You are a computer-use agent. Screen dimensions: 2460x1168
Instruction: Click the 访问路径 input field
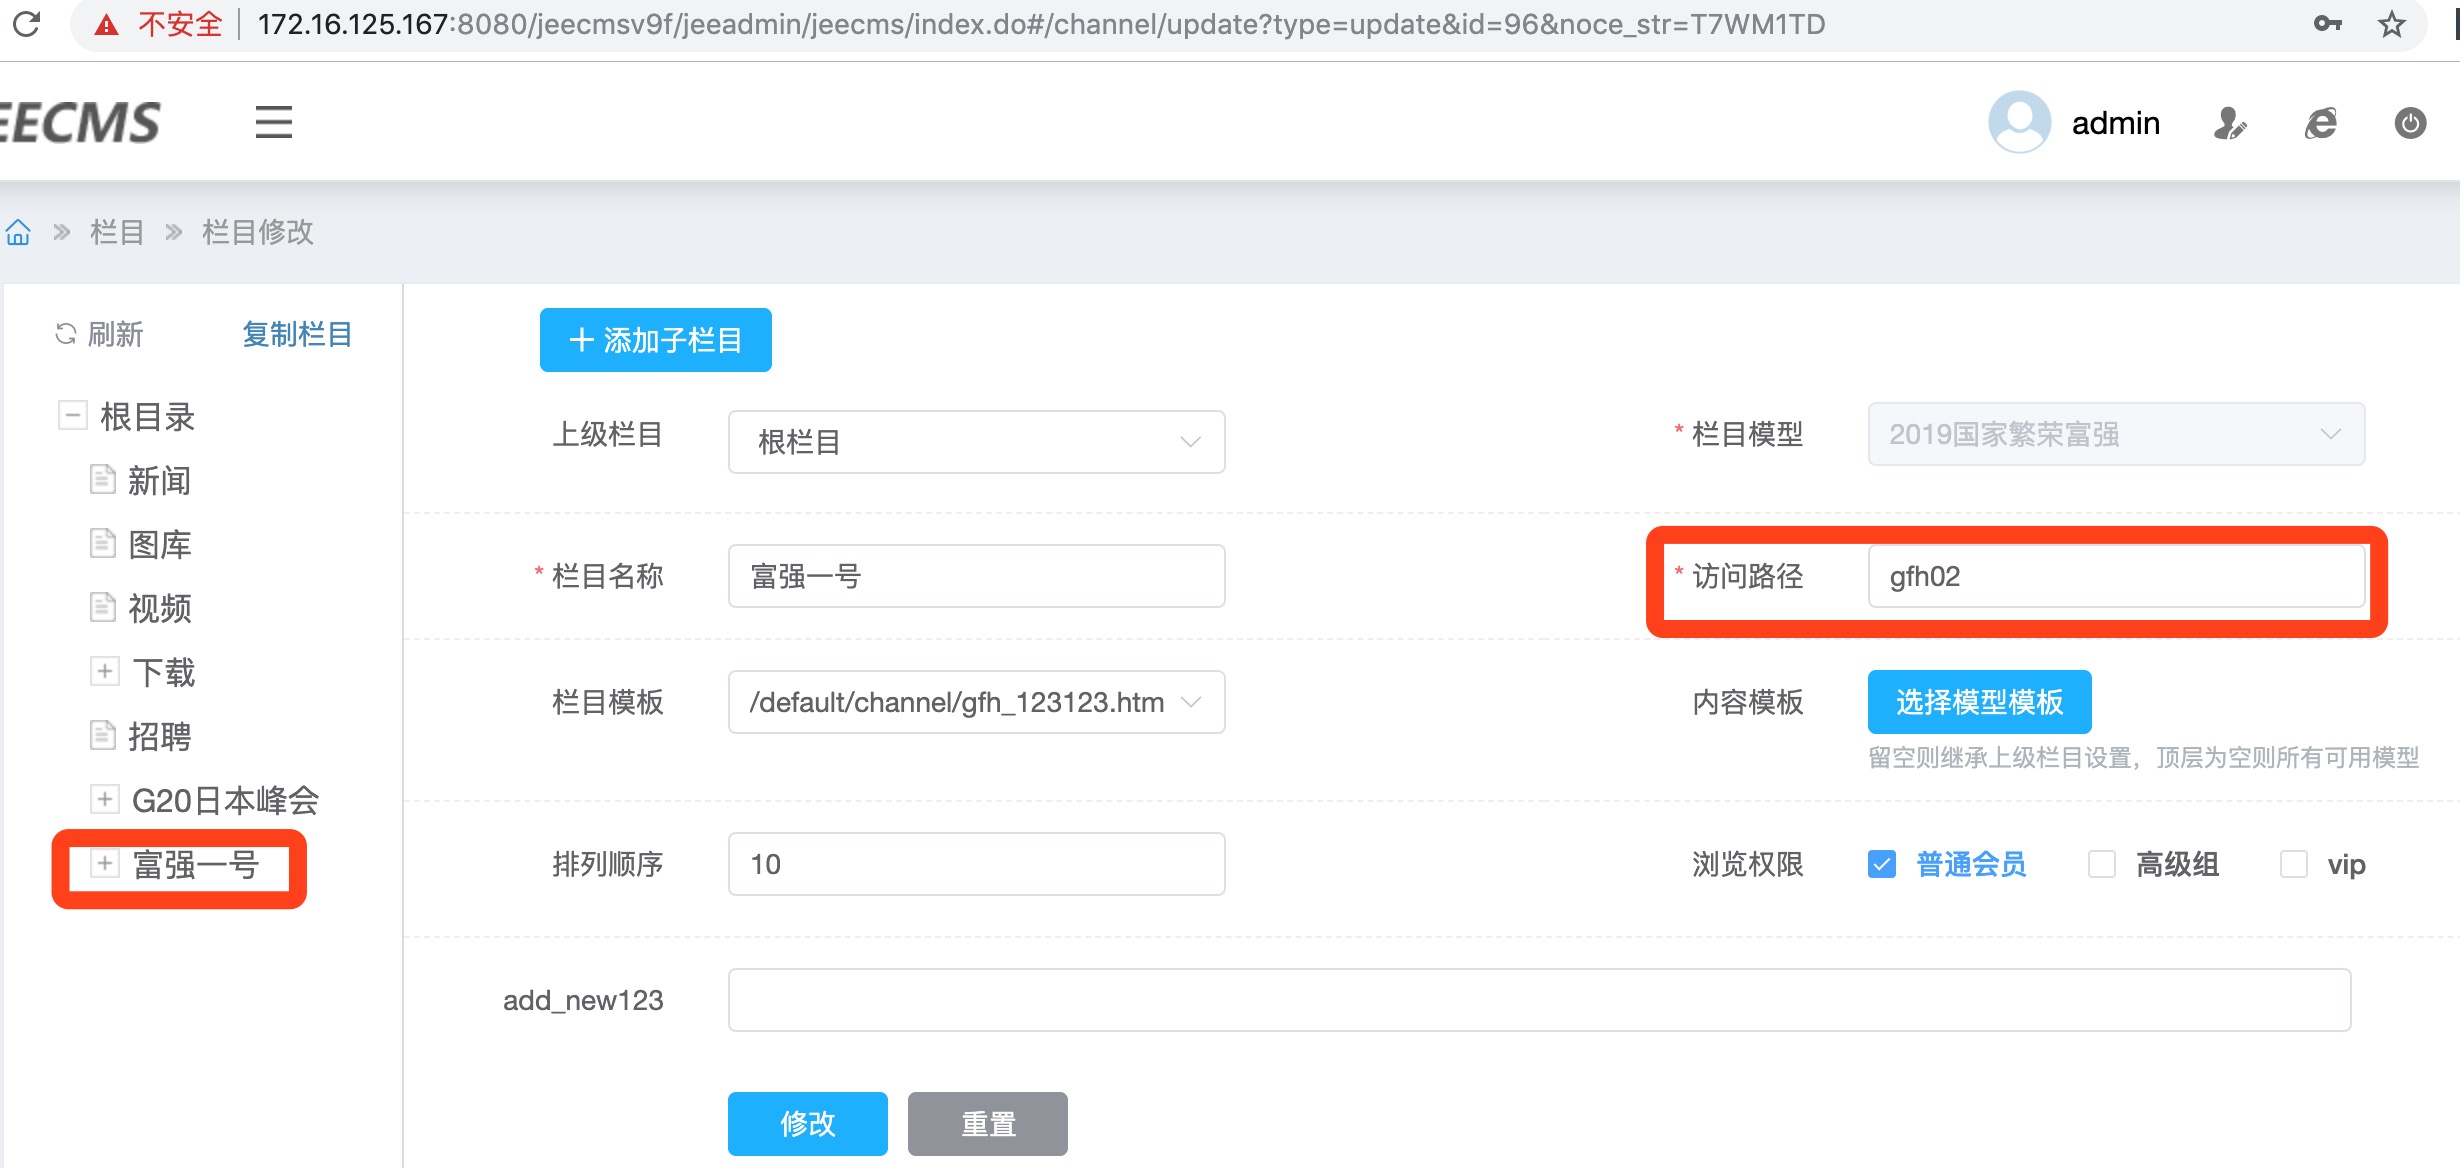pos(2115,576)
